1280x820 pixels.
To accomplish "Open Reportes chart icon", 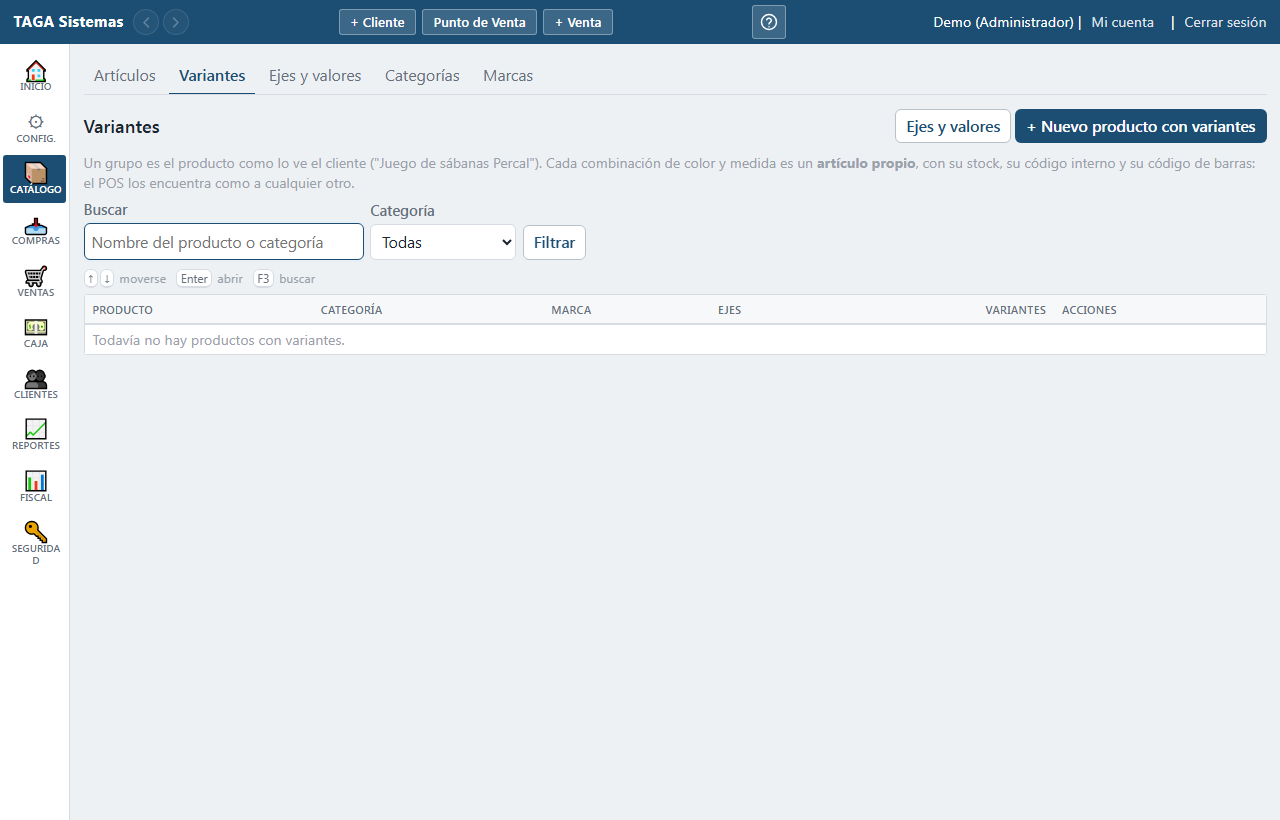I will coord(35,429).
